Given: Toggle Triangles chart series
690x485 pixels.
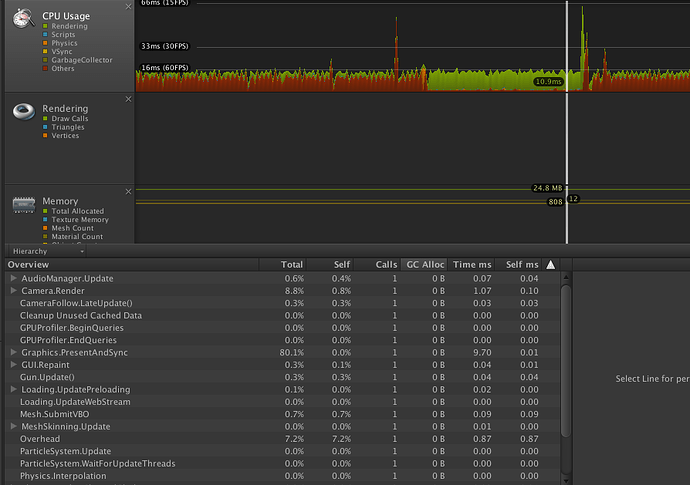Looking at the screenshot, I should click(x=45, y=127).
